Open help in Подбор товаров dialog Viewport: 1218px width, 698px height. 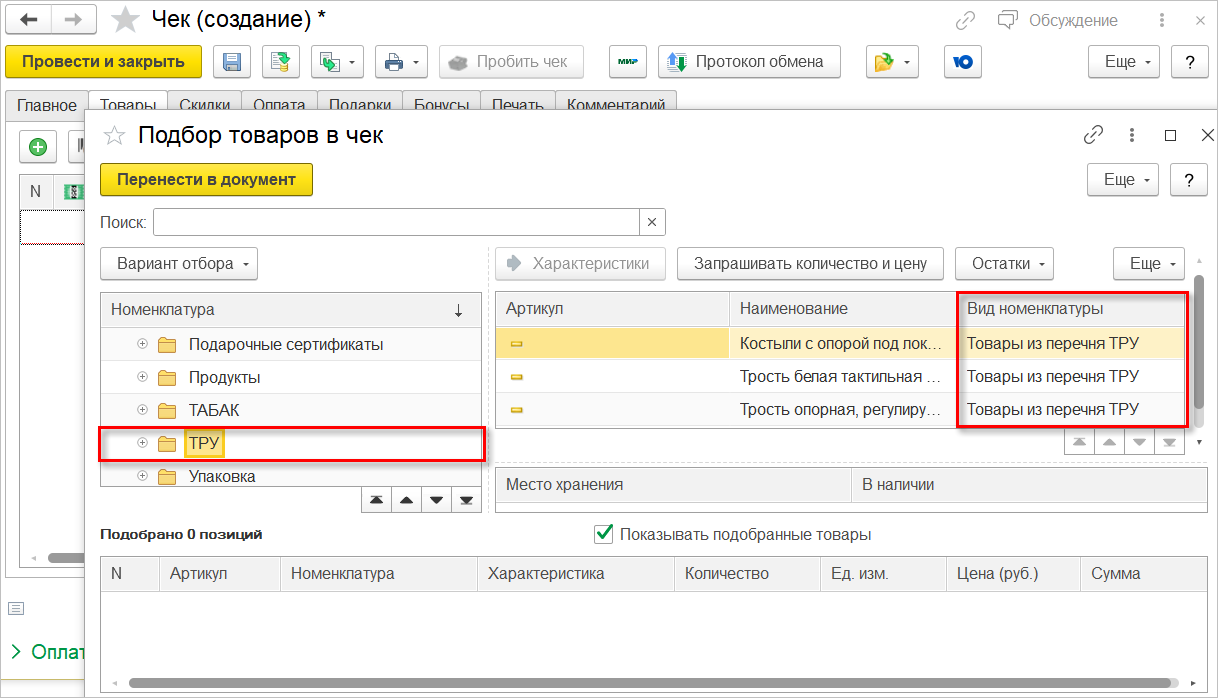(1189, 180)
